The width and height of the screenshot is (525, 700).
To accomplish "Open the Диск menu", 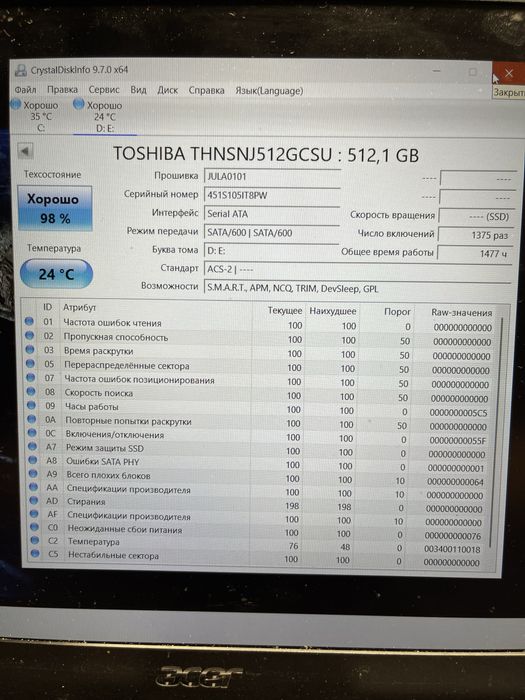I will [x=167, y=90].
